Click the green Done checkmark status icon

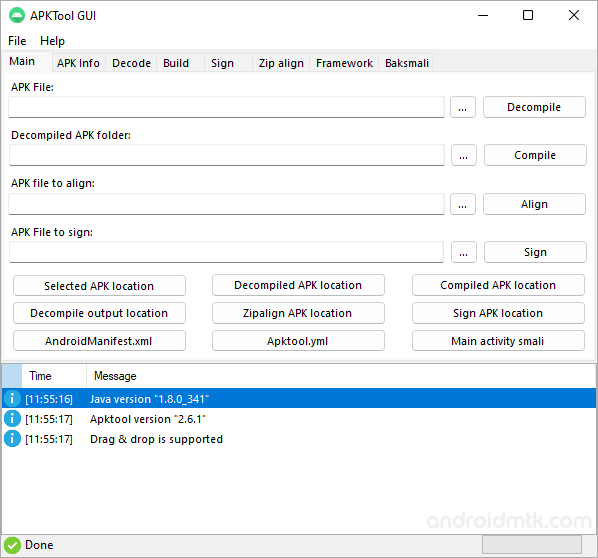click(x=12, y=545)
